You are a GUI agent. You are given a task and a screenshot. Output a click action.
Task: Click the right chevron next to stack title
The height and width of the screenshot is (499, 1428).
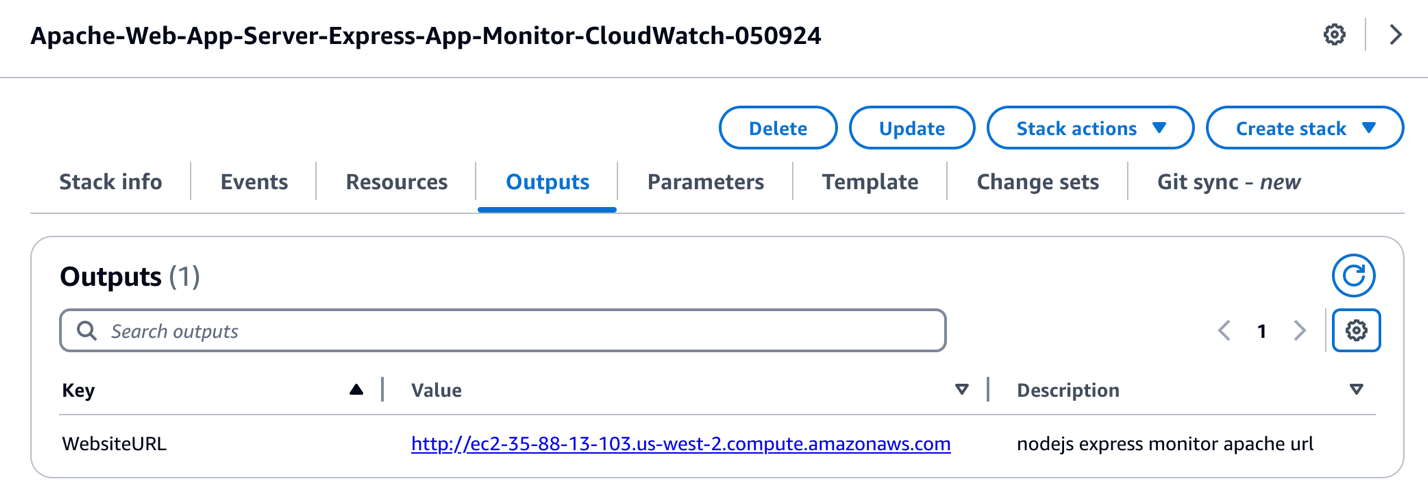point(1396,35)
